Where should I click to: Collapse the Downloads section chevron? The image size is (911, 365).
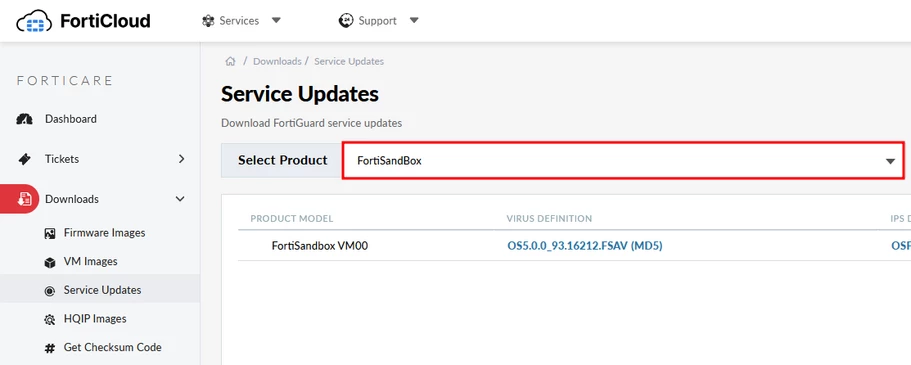tap(180, 199)
